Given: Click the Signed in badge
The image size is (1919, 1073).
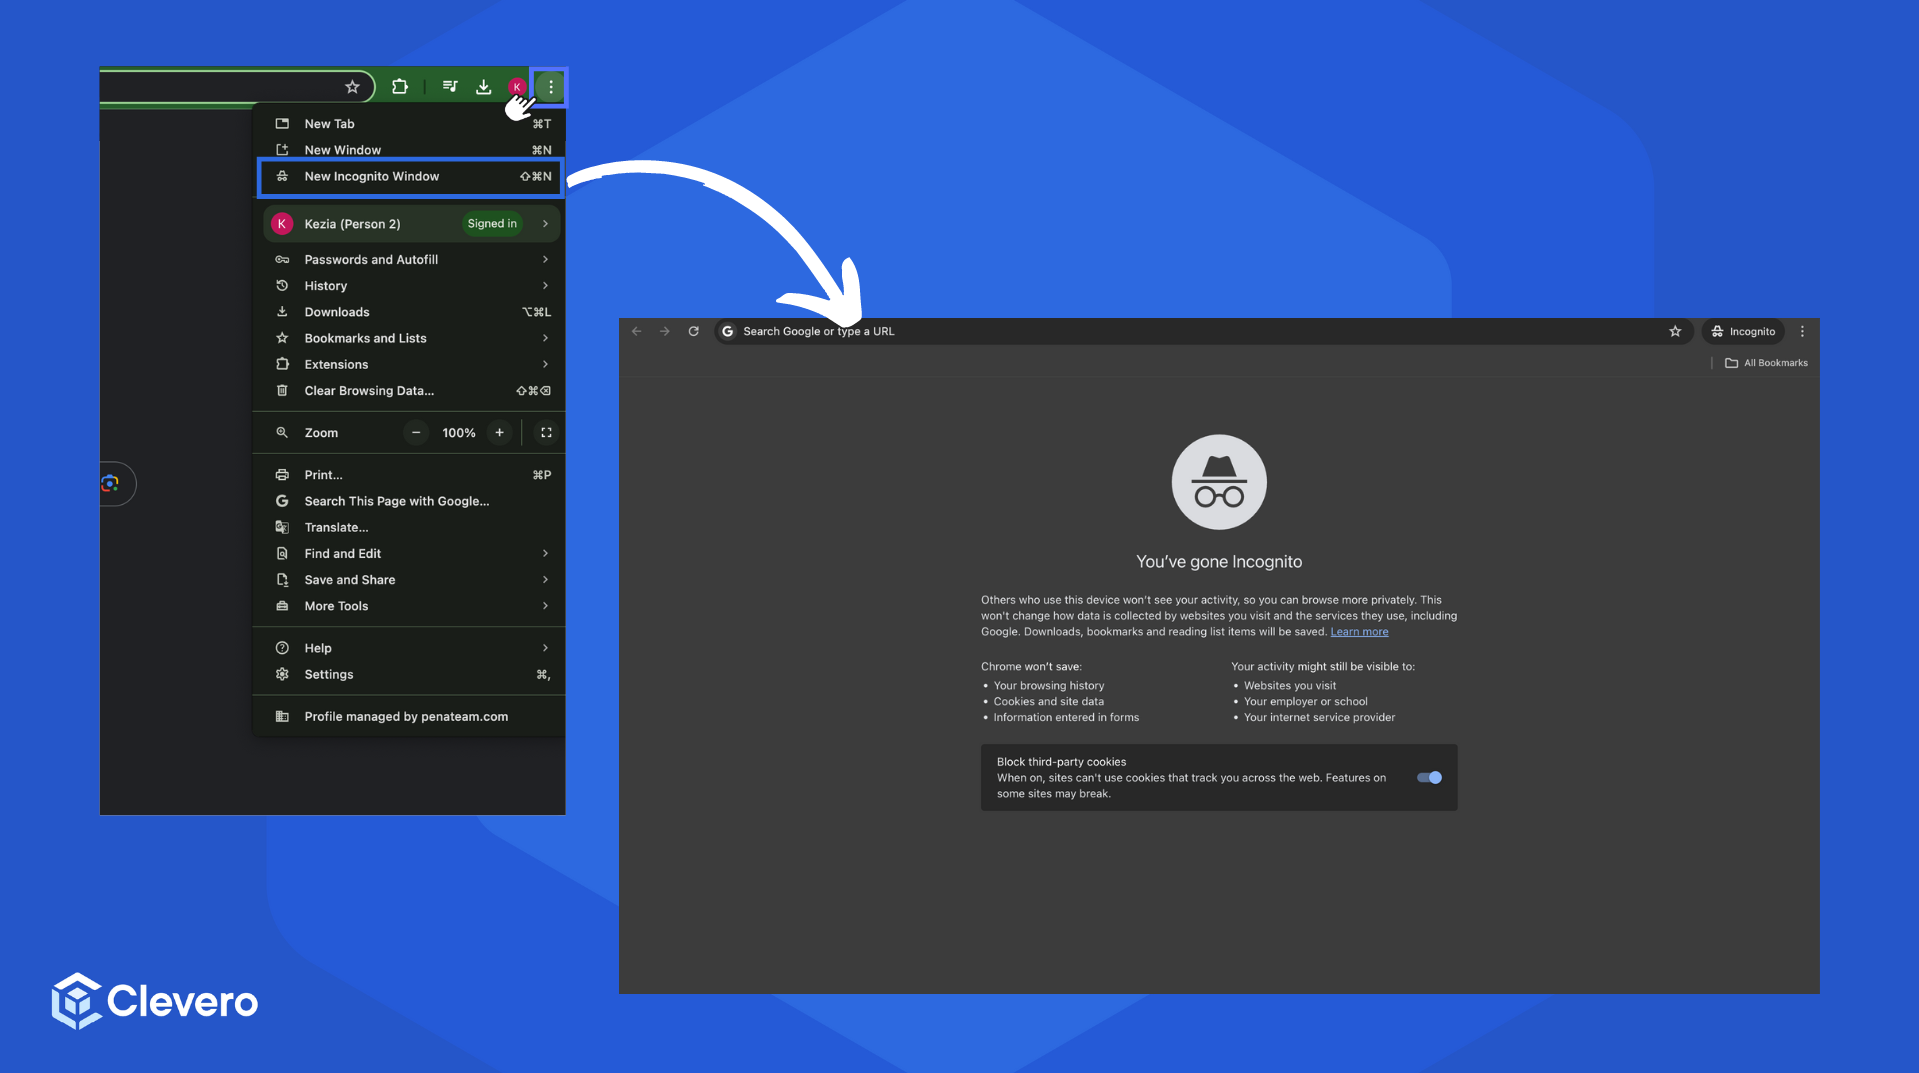Looking at the screenshot, I should pos(492,224).
